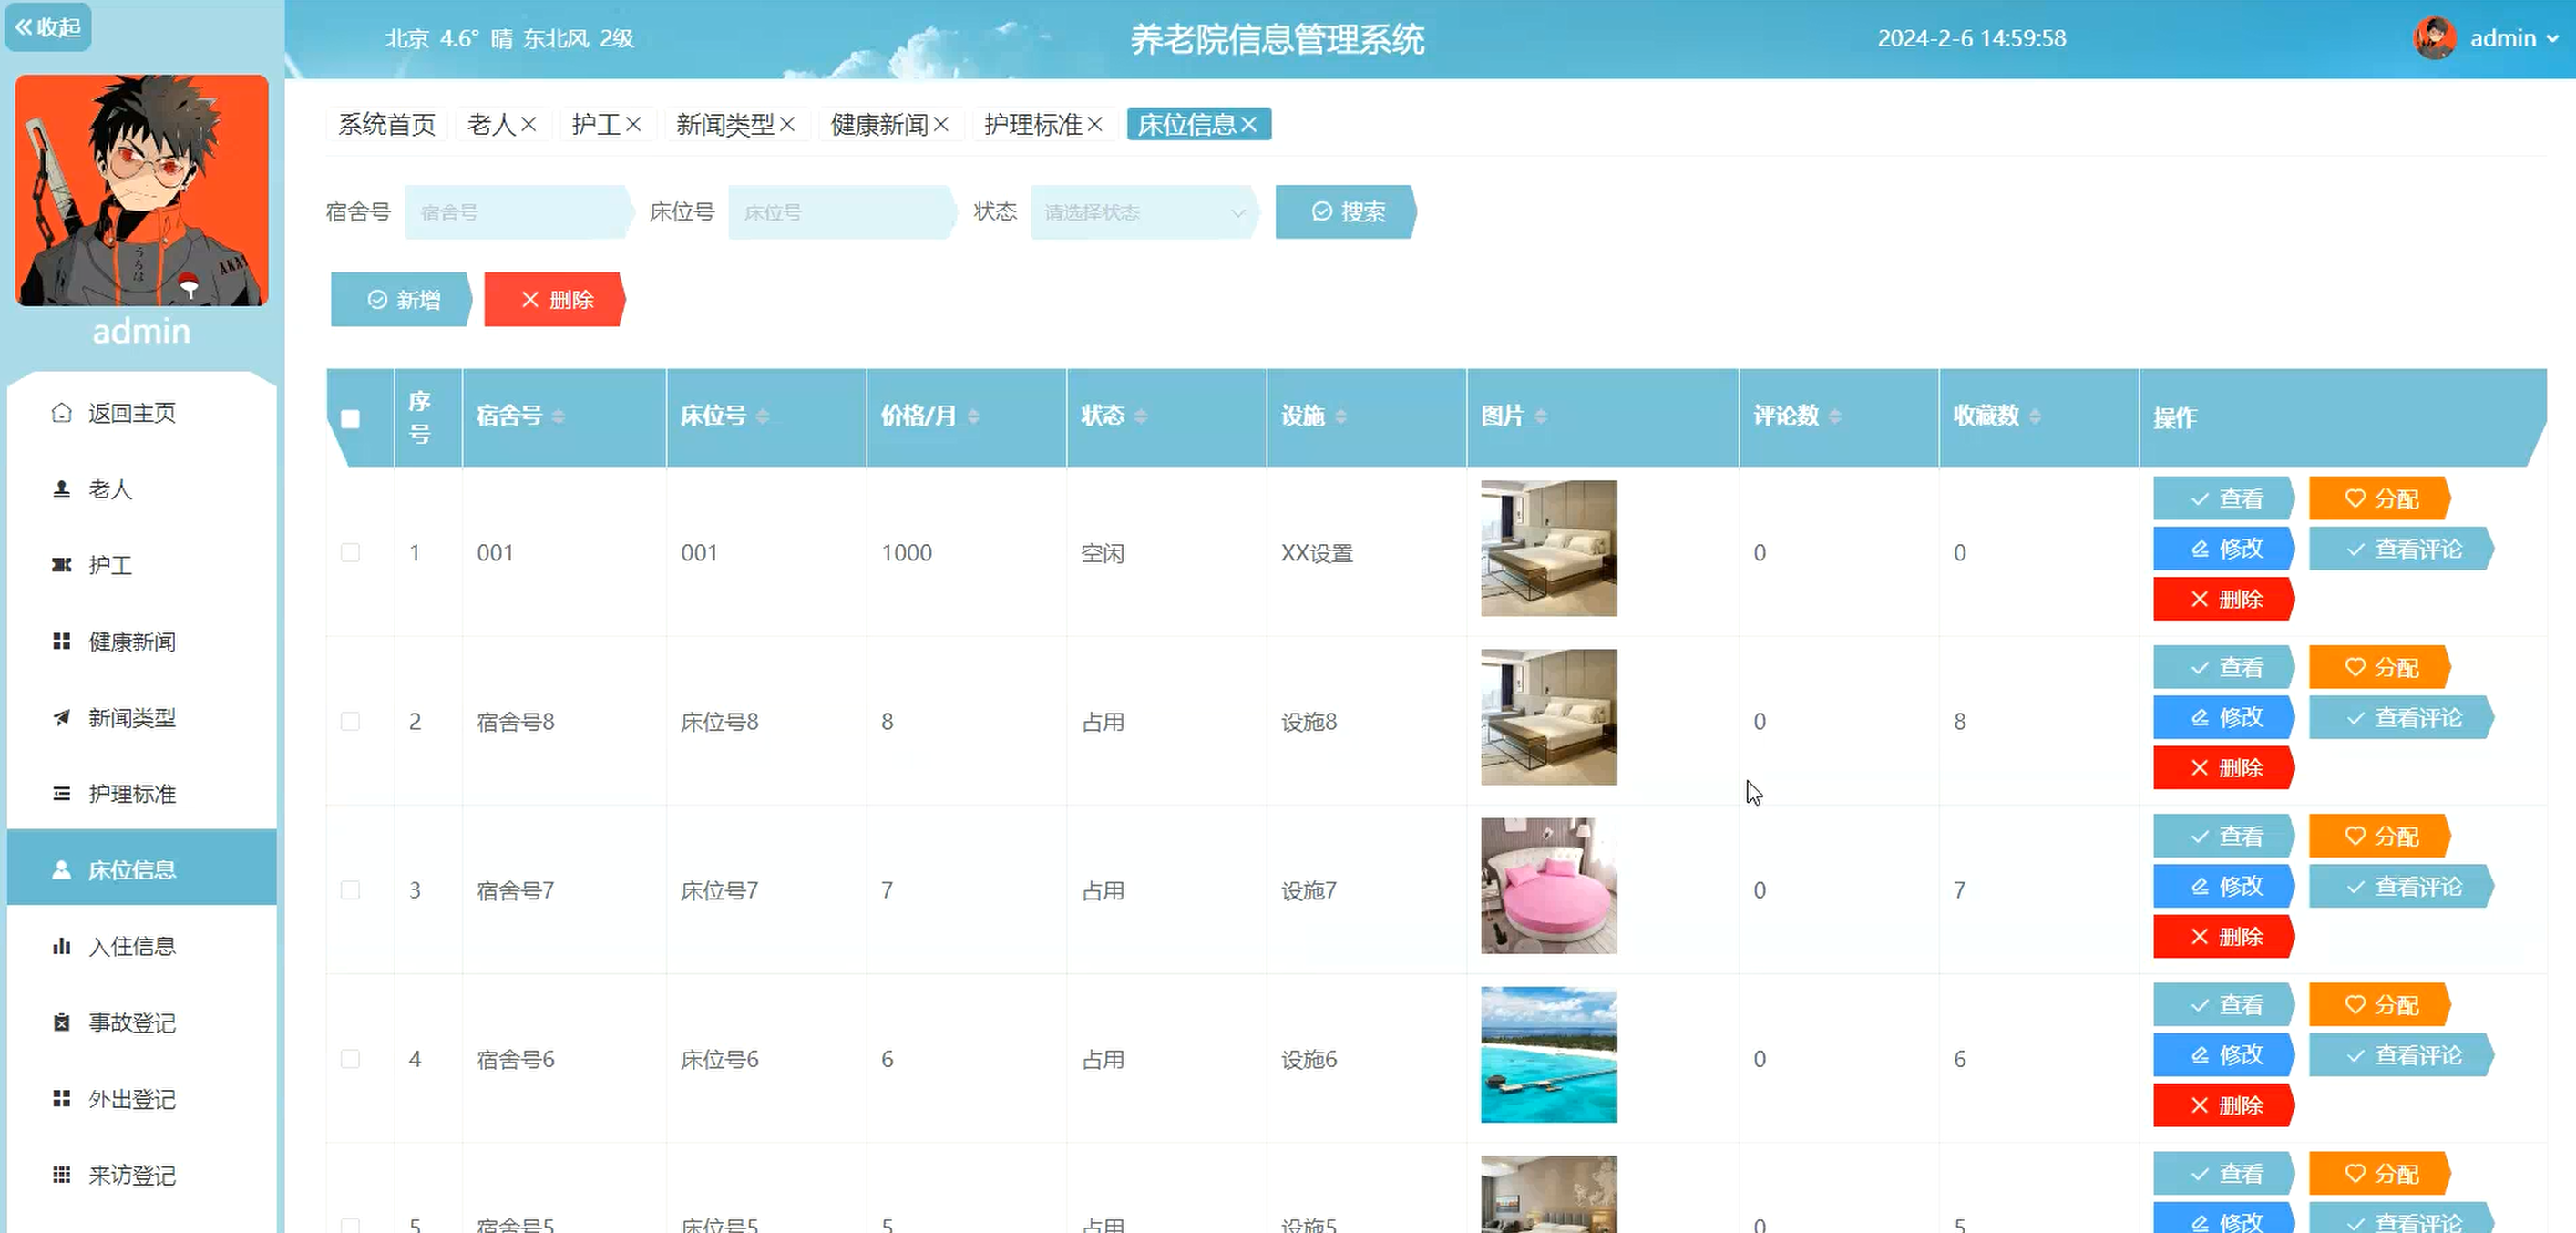Open 来访登记 in the sidebar
This screenshot has width=2576, height=1233.
click(x=142, y=1174)
